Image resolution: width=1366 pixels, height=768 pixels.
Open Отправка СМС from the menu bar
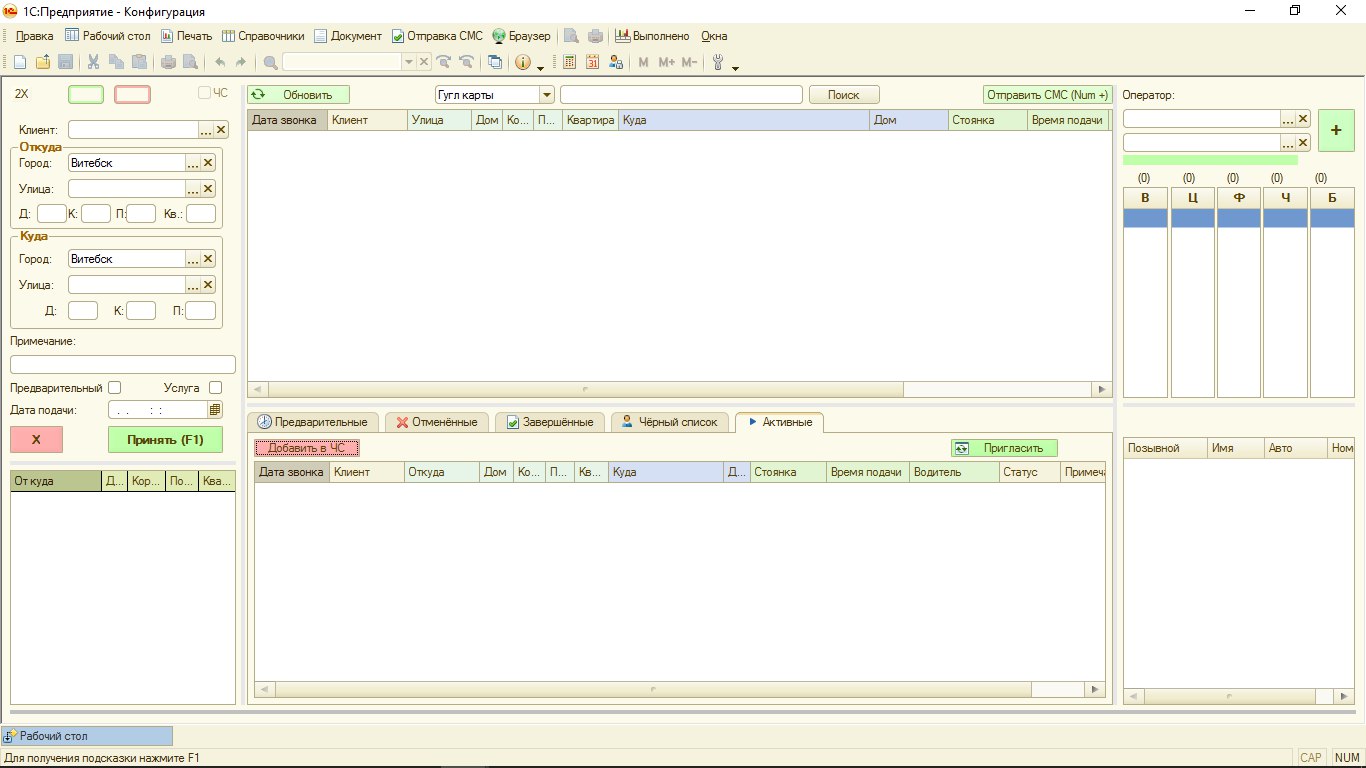437,36
